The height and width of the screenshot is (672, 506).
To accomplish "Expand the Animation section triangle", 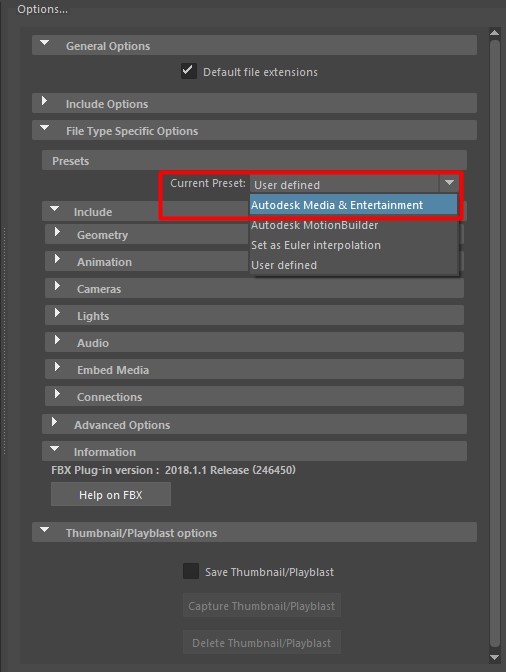I will coord(57,259).
